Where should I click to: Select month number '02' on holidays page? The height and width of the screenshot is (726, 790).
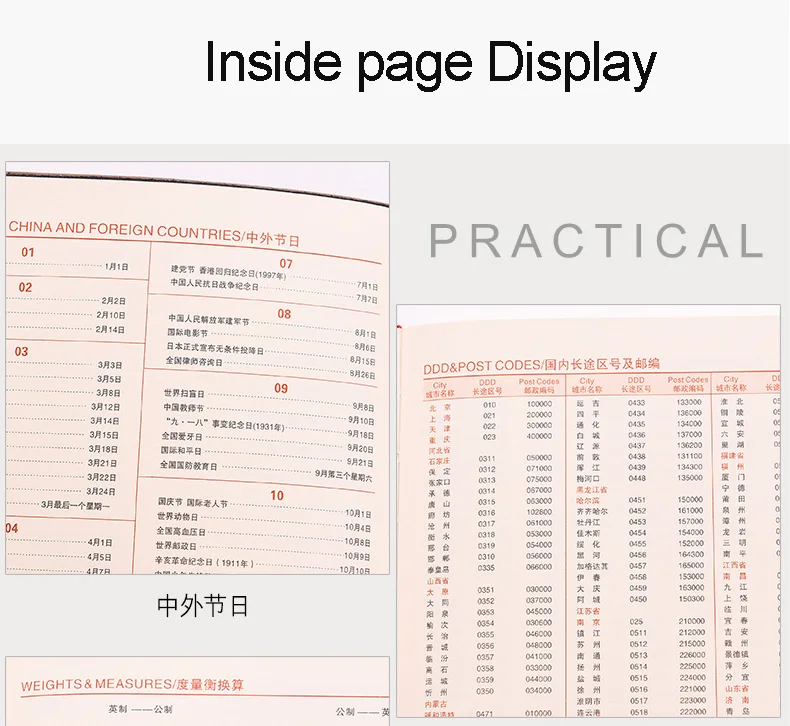pos(25,287)
